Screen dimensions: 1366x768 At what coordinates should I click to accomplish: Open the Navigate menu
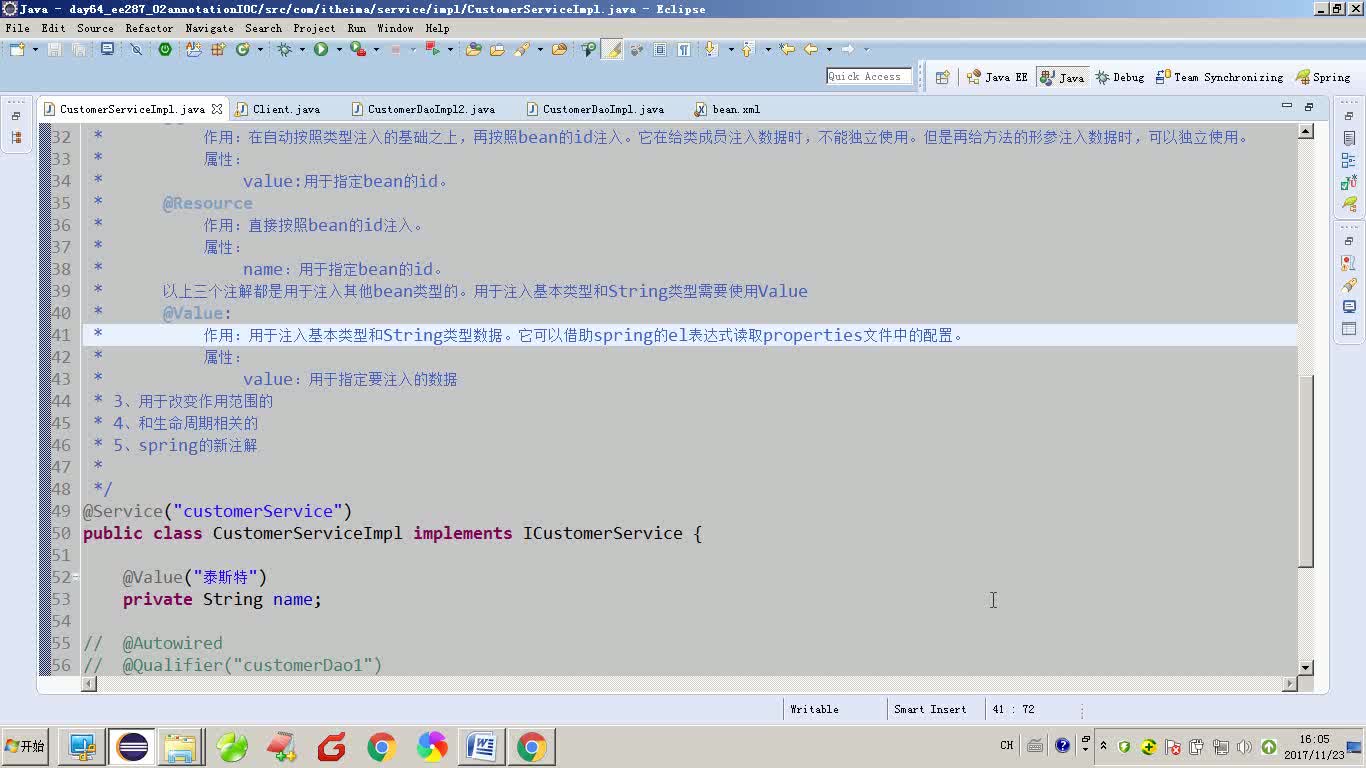pos(210,28)
